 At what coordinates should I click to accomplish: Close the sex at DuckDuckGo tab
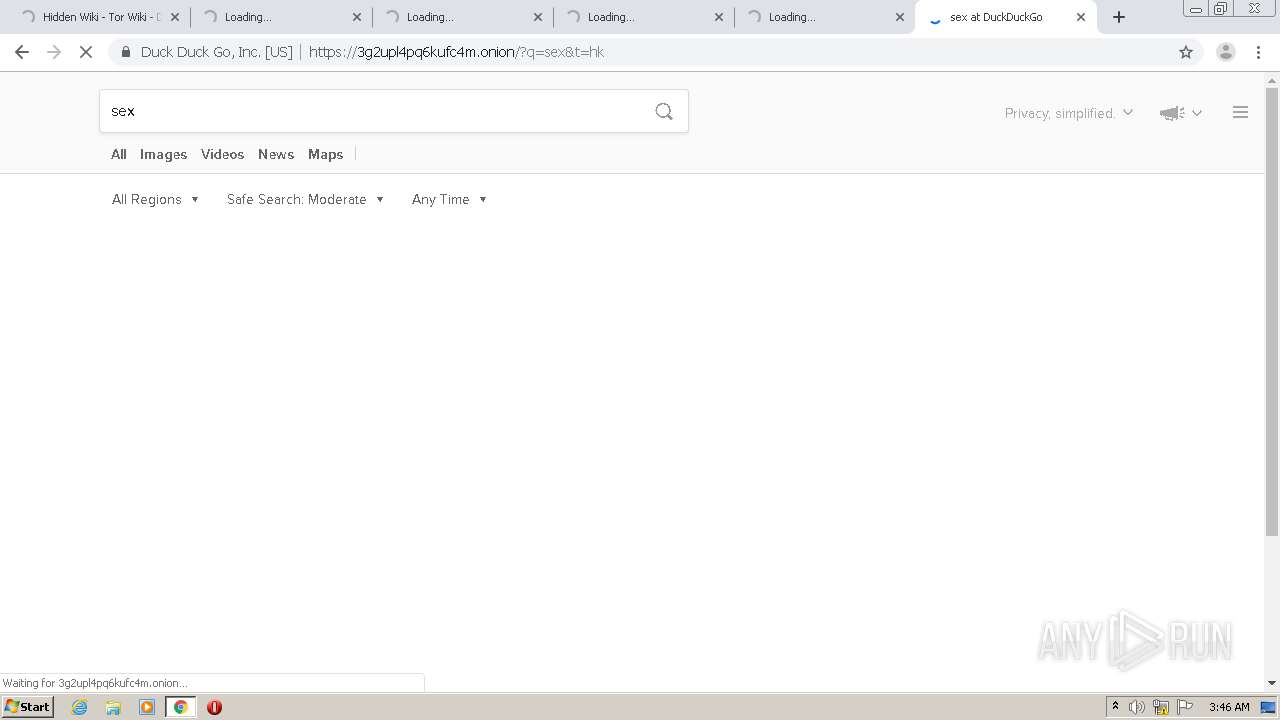(x=1080, y=17)
